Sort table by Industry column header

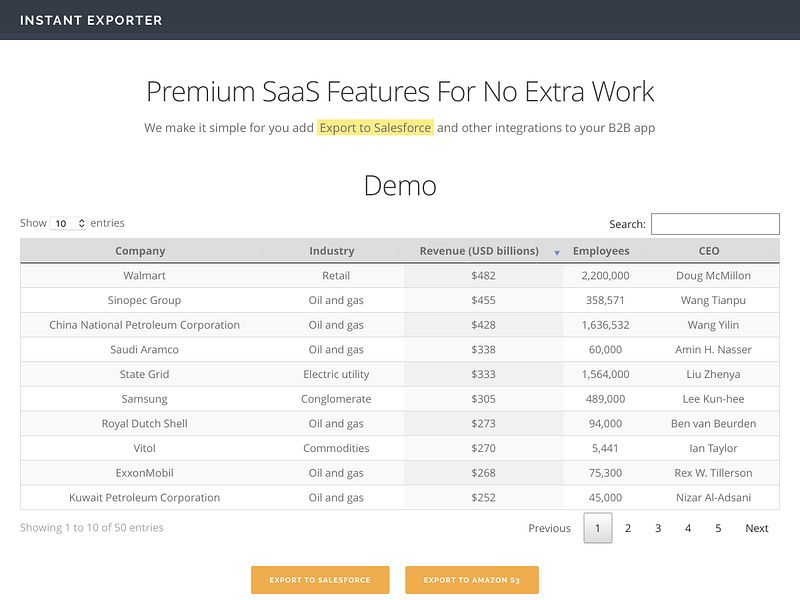click(x=332, y=251)
